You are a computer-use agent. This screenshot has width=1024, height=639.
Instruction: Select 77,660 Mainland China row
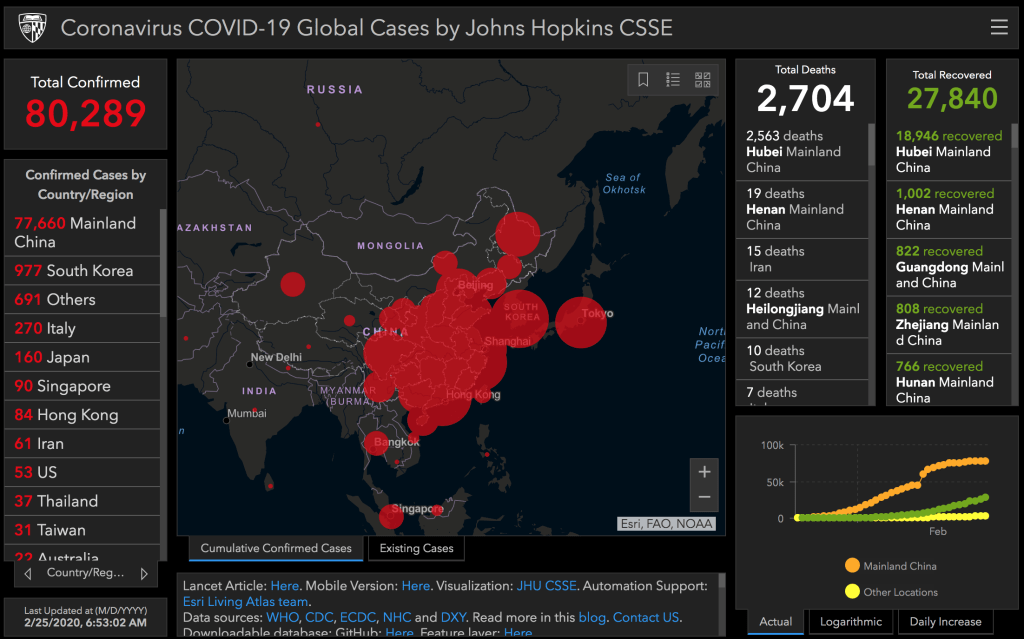coord(82,233)
